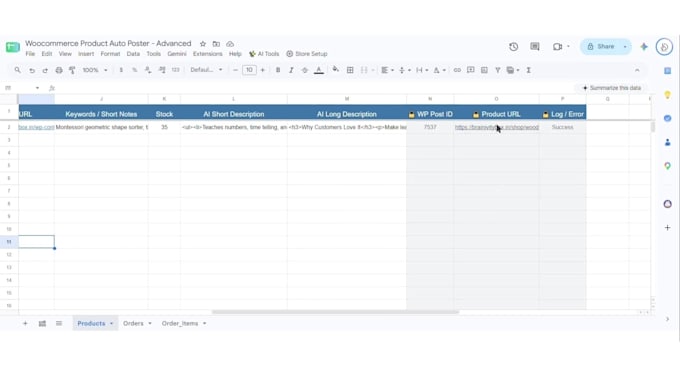
Task: Open the font family dropdown
Action: [206, 70]
